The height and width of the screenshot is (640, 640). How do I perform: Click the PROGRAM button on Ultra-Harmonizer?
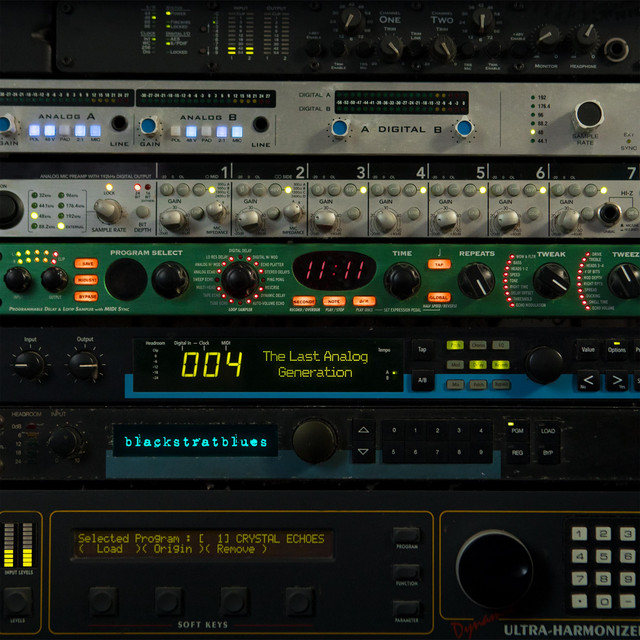point(407,535)
